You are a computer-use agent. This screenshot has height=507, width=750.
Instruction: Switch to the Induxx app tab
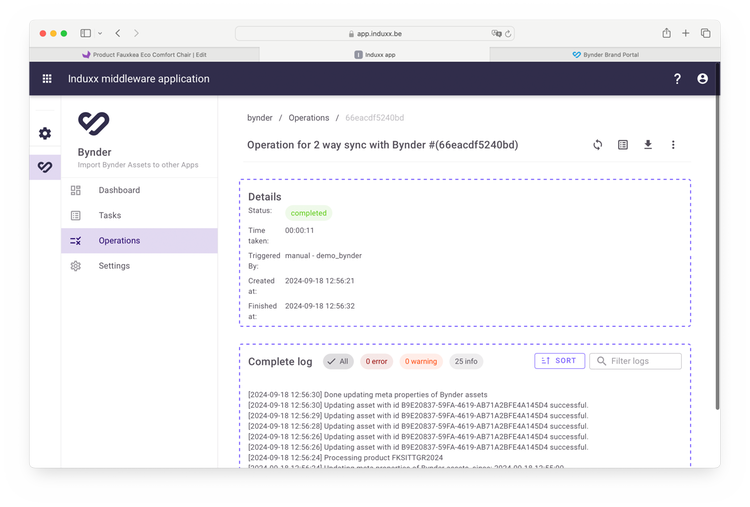coord(375,55)
